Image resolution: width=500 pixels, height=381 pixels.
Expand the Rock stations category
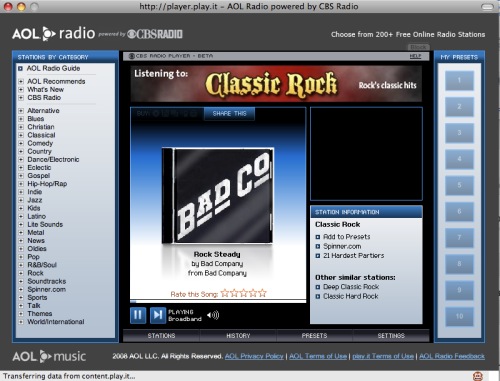pyautogui.click(x=21, y=273)
